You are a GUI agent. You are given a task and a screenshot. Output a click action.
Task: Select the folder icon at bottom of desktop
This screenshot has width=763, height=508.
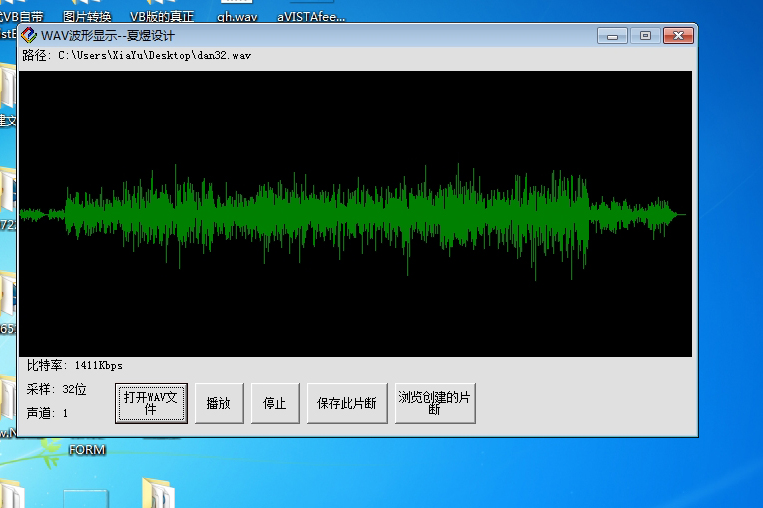pos(157,493)
